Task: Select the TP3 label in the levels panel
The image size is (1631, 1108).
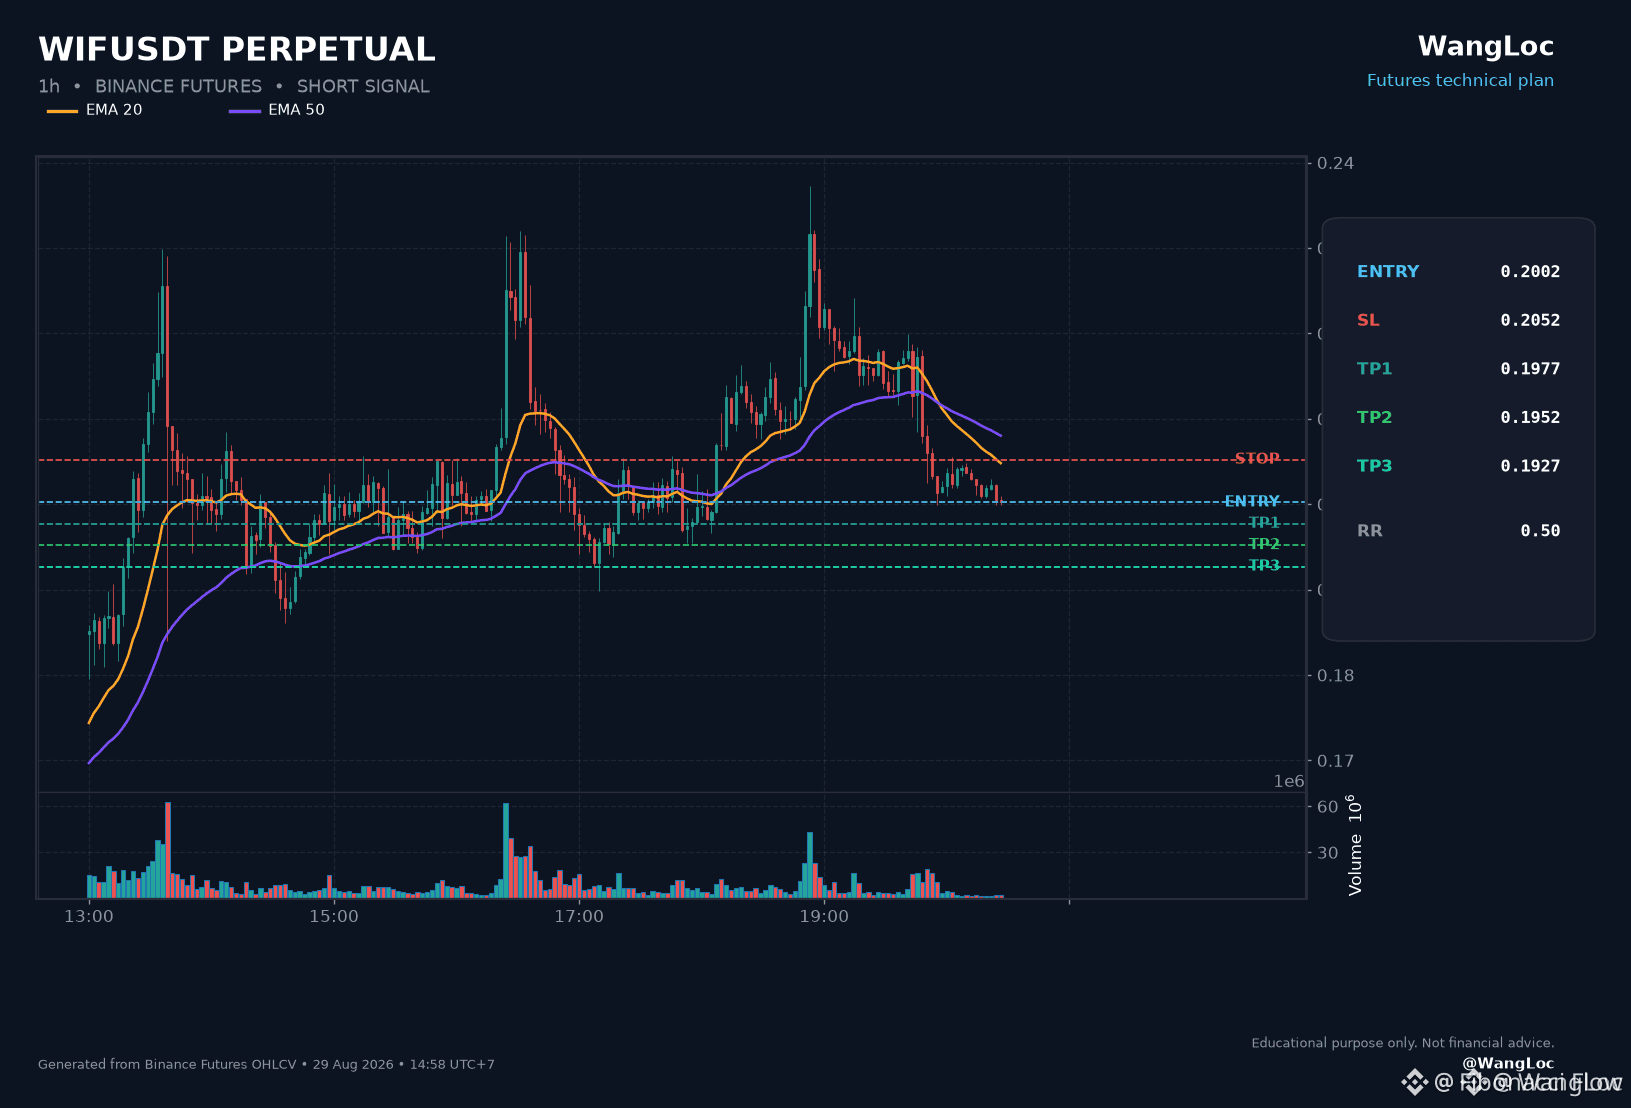Action: [x=1374, y=466]
